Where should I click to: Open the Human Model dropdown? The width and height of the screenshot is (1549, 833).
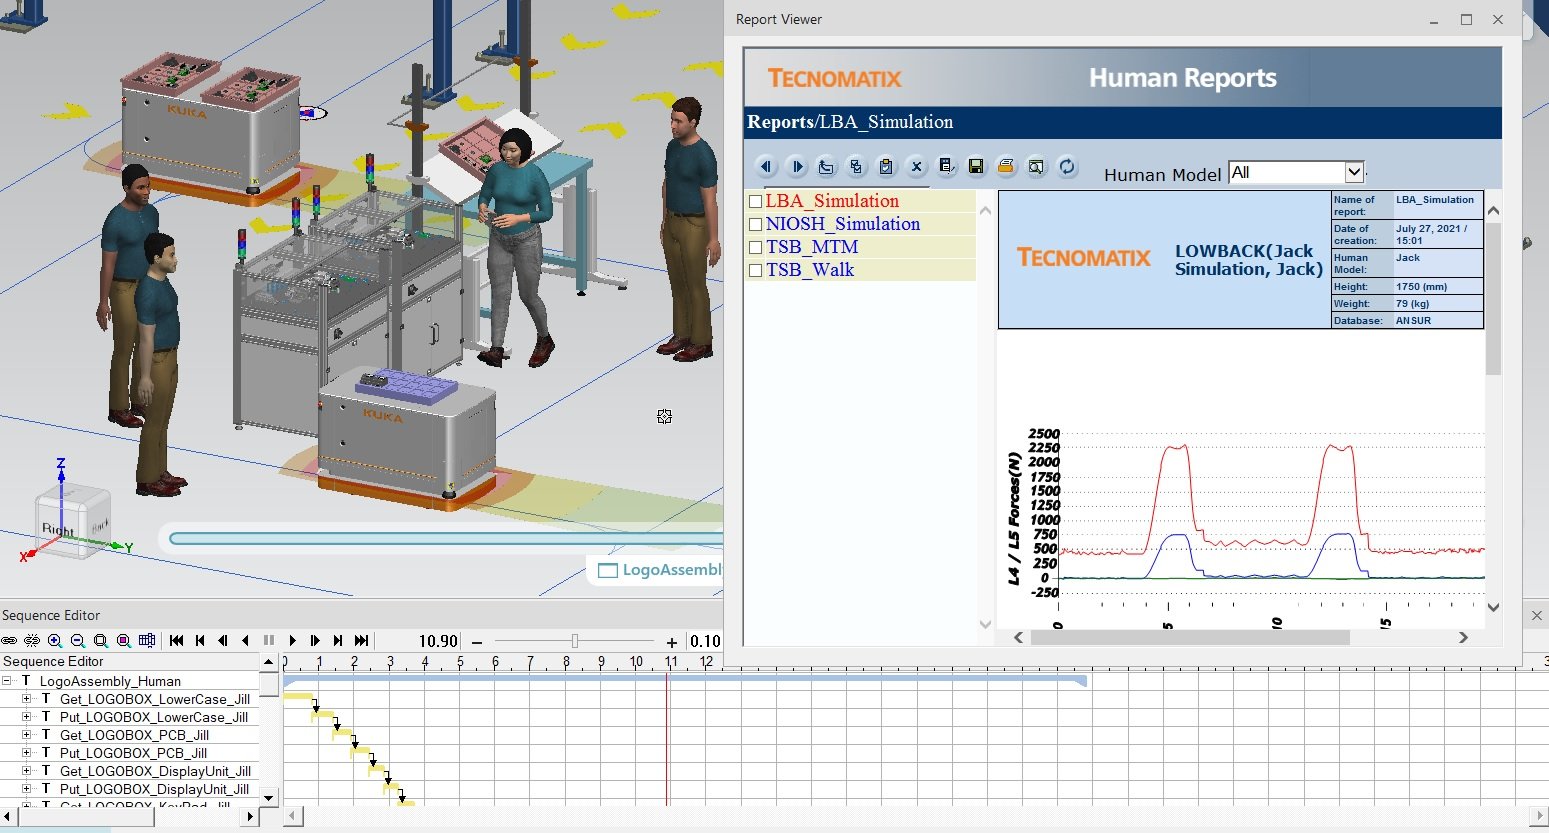1354,173
